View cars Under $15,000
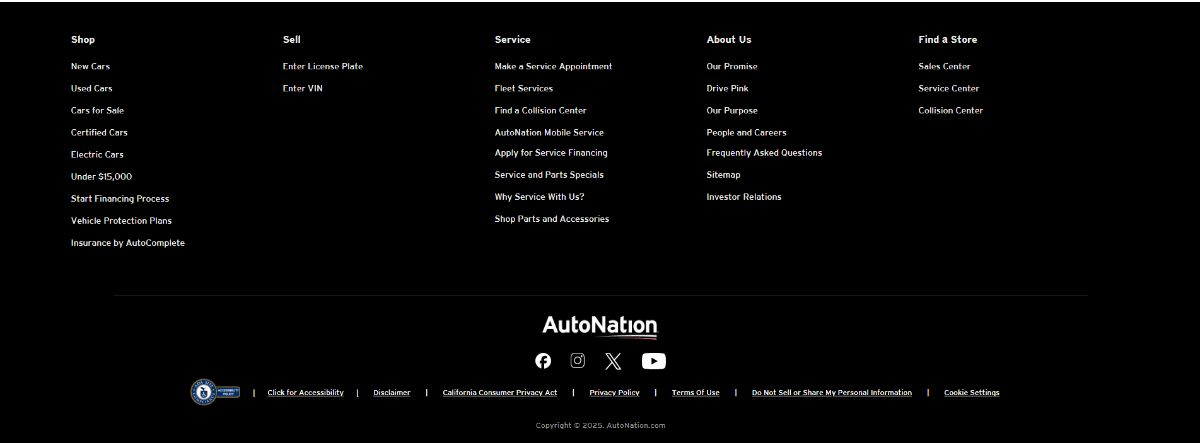This screenshot has width=1200, height=443. point(101,177)
